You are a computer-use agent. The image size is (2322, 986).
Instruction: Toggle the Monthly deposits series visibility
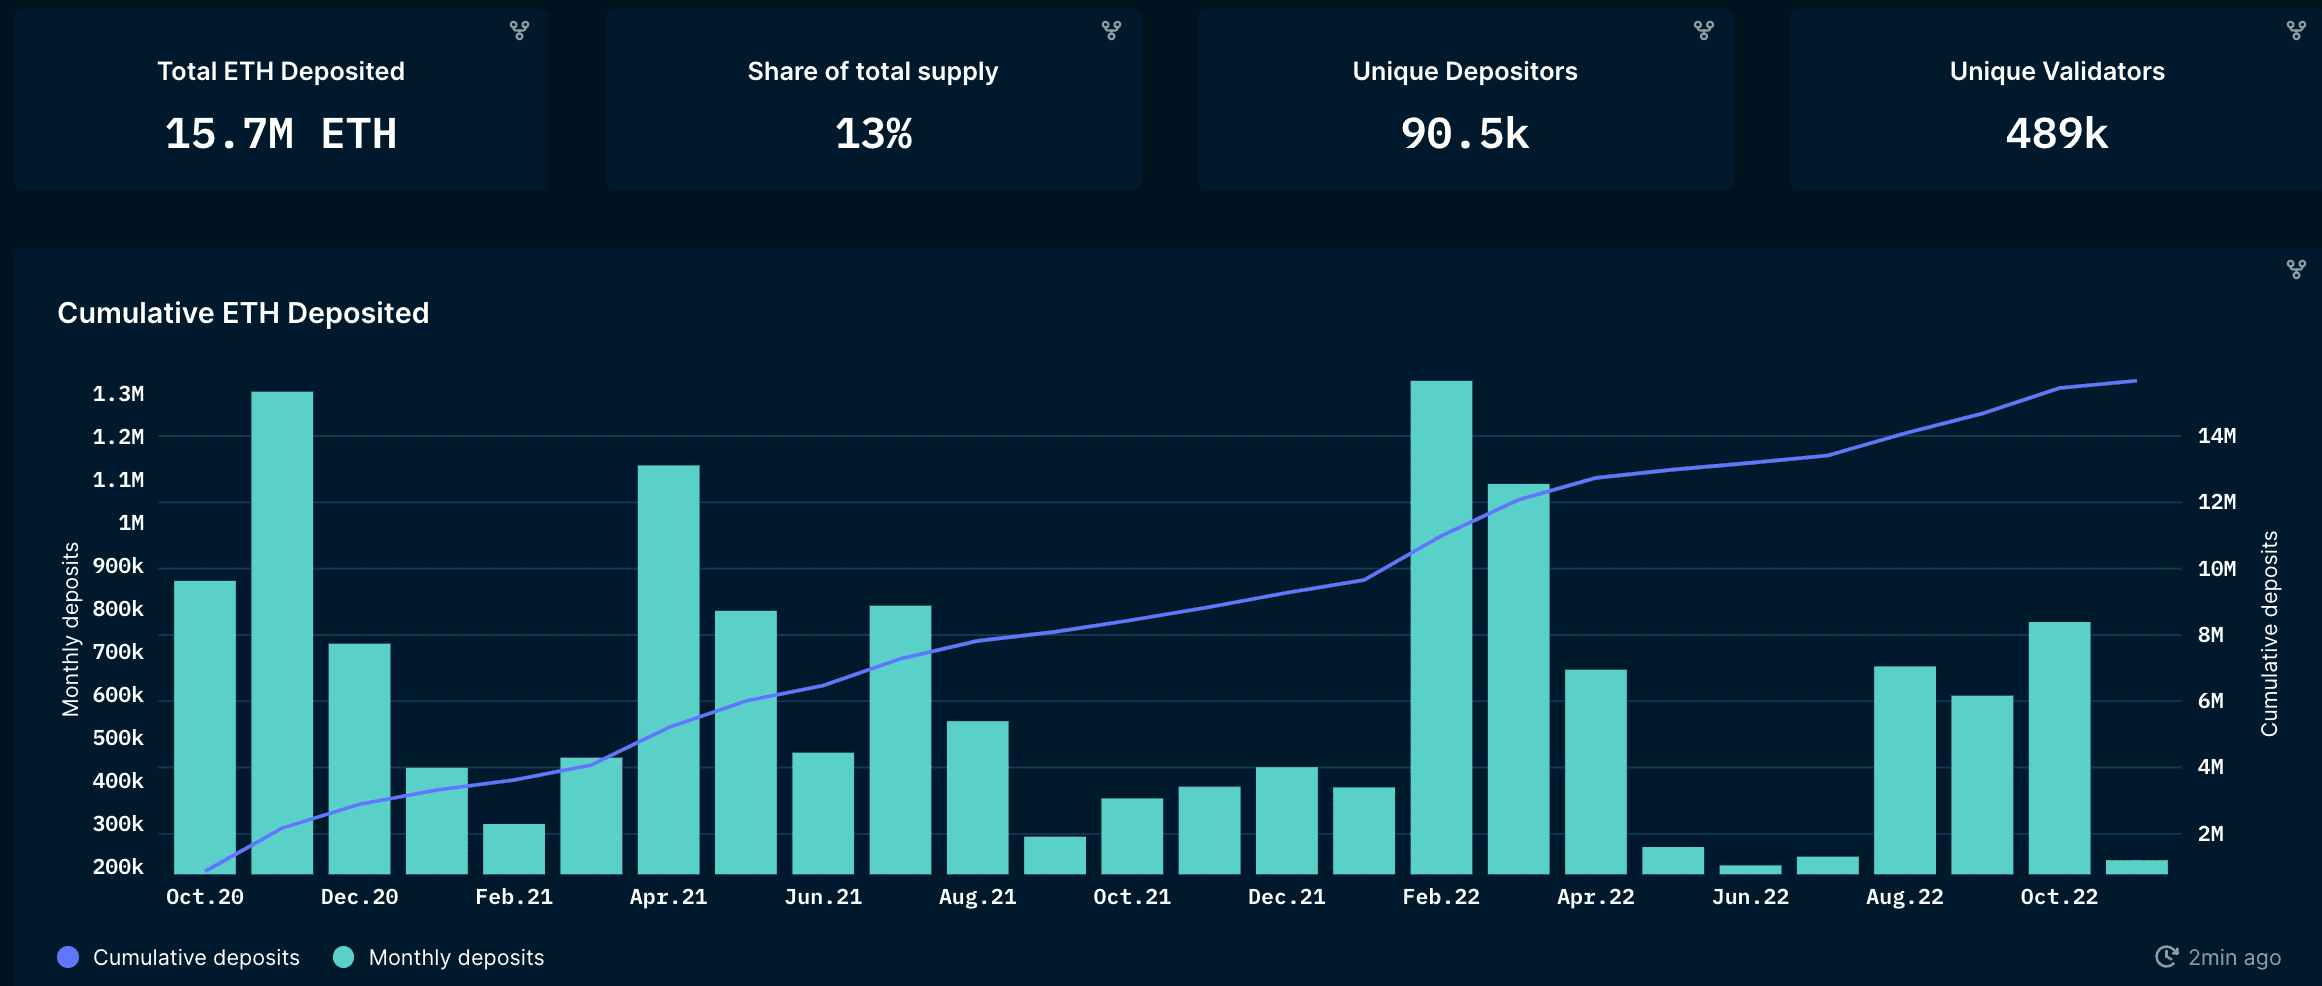(x=455, y=957)
